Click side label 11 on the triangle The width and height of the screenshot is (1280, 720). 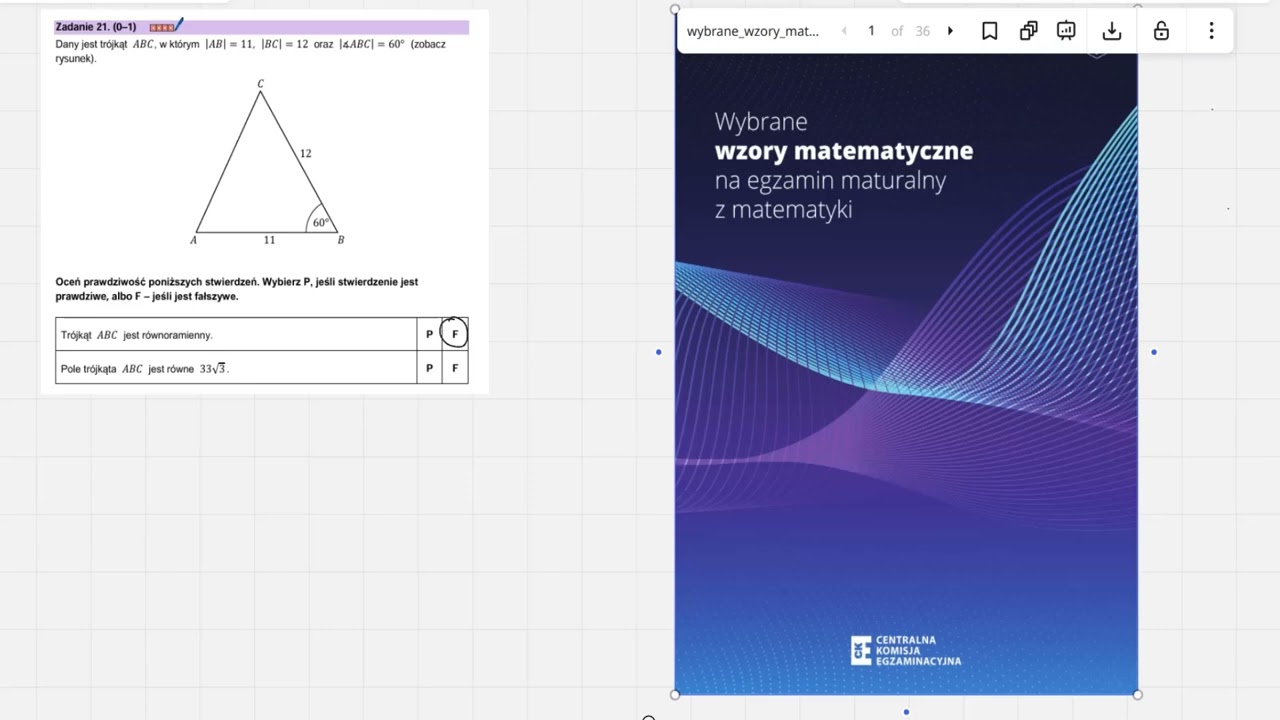coord(269,240)
